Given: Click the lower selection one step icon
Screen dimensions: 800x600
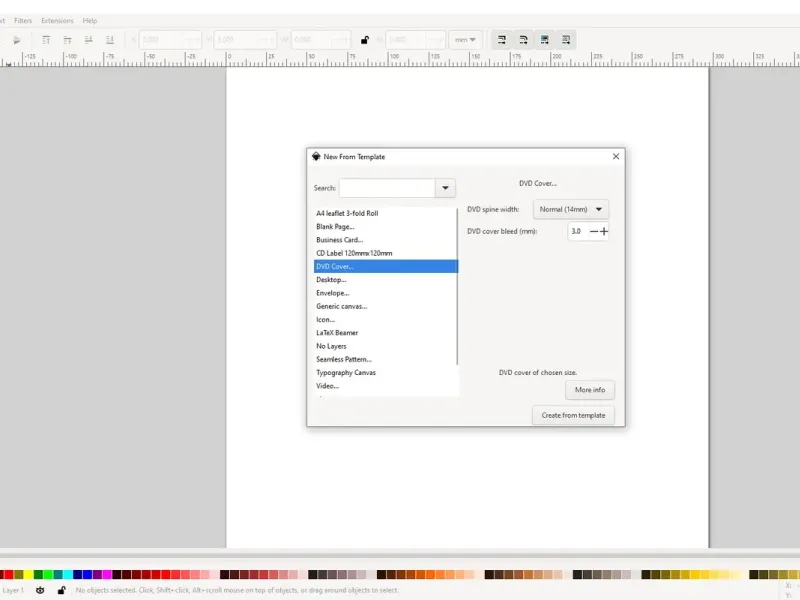Looking at the screenshot, I should [x=89, y=40].
